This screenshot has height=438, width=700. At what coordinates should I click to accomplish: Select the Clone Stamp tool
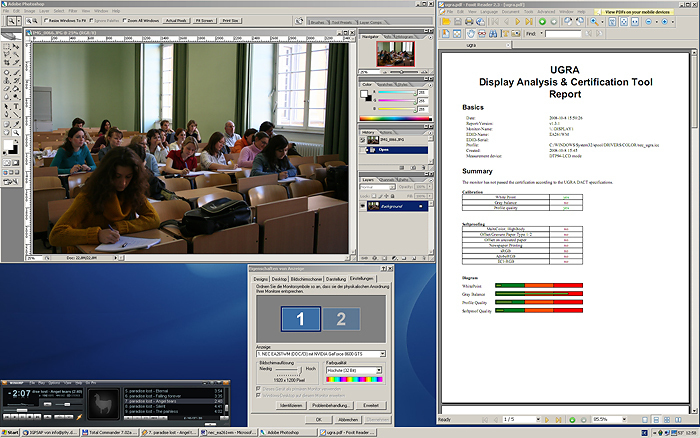6,81
